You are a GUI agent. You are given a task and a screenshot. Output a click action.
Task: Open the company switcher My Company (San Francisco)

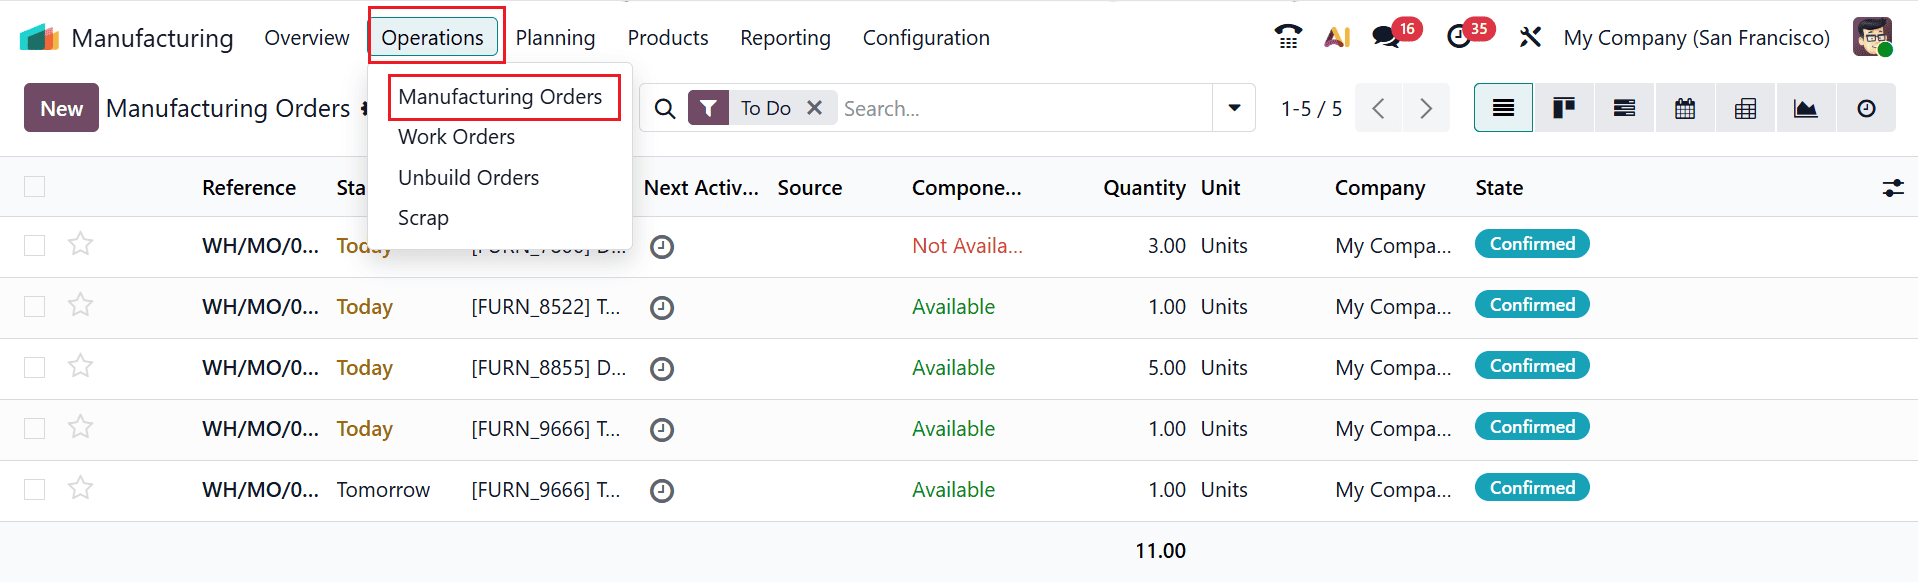coord(1696,38)
